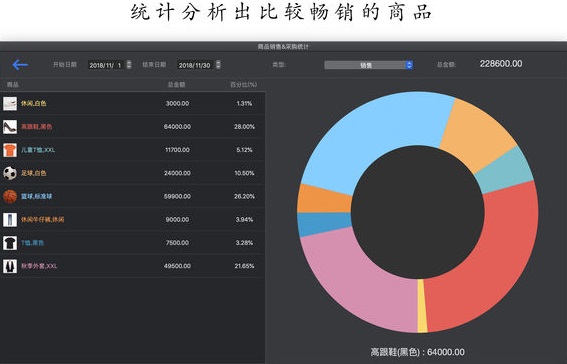This screenshot has width=567, height=364.
Task: Click the 10.50% percentage cell
Action: (x=244, y=173)
